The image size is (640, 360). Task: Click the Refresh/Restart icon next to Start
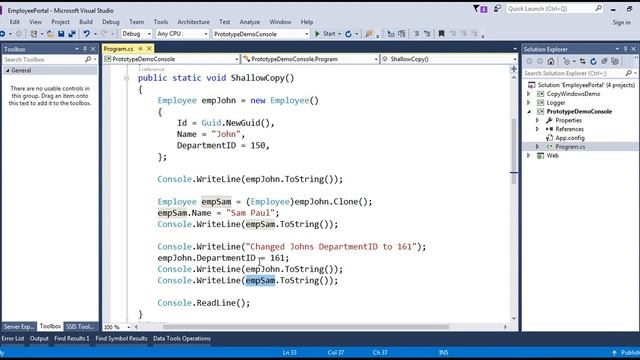pos(348,34)
